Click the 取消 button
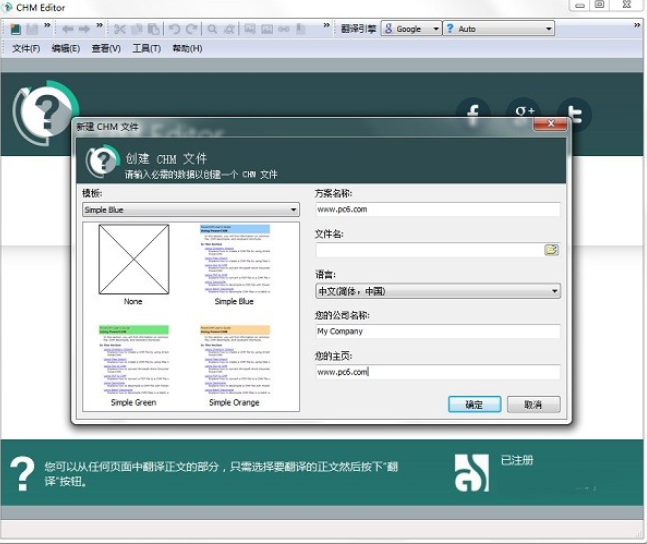 tap(534, 404)
